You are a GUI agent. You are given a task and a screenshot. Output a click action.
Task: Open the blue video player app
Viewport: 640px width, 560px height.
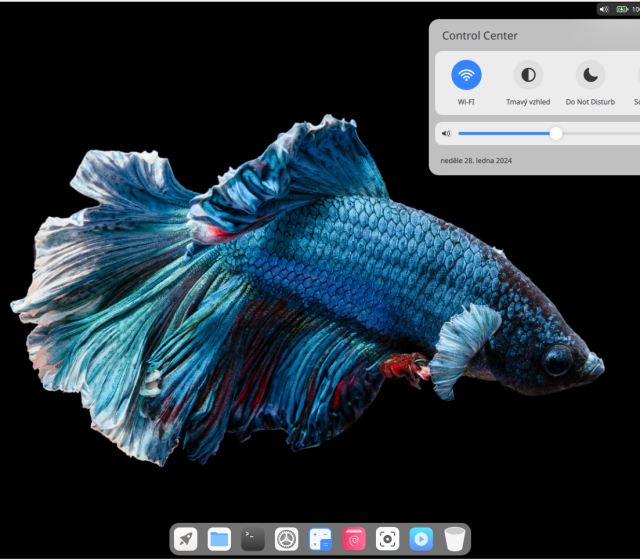(421, 539)
